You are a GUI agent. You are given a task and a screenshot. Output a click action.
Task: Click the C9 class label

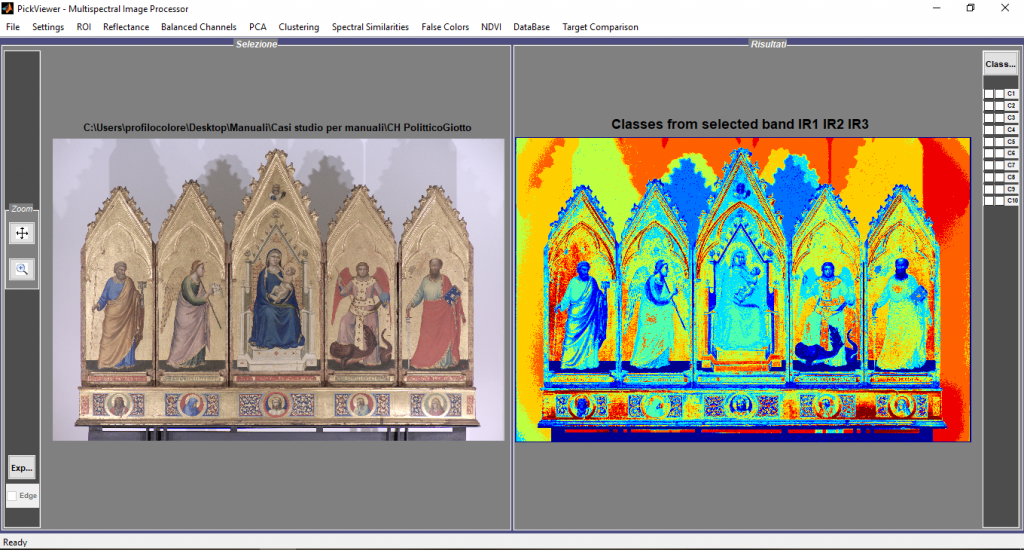click(1012, 189)
